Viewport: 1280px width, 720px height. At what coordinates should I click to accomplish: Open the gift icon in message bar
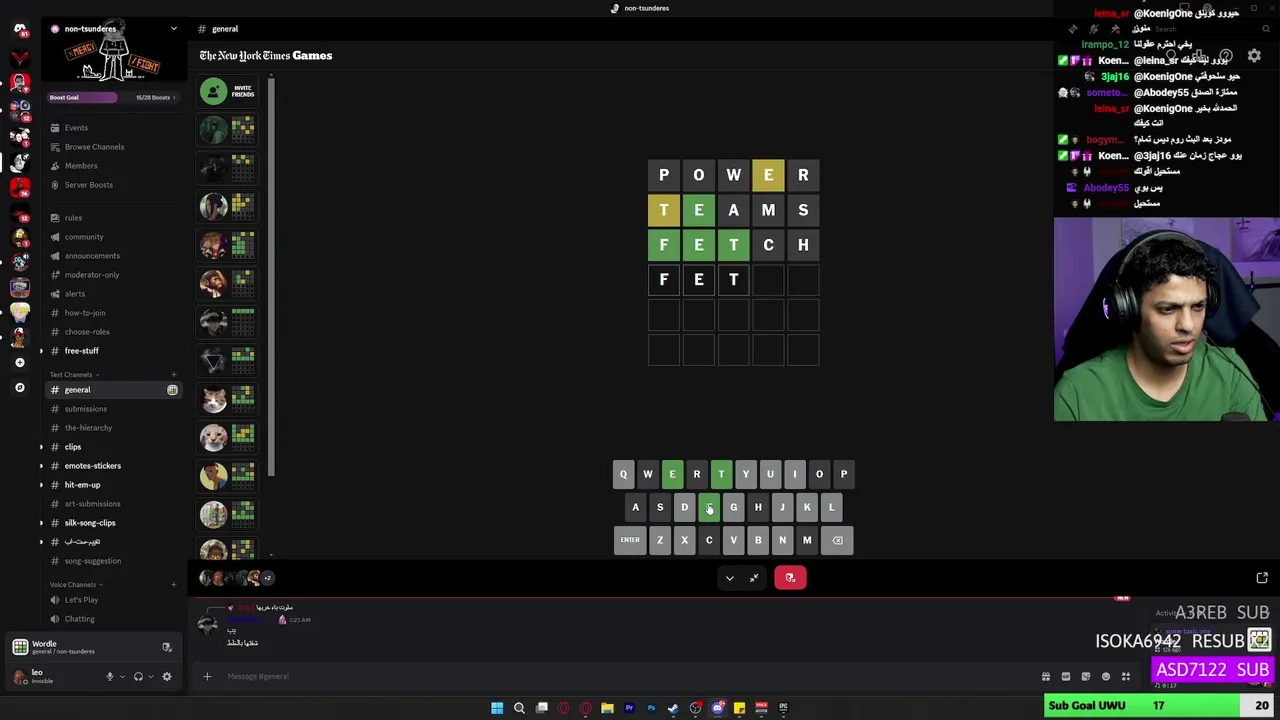pos(1046,677)
